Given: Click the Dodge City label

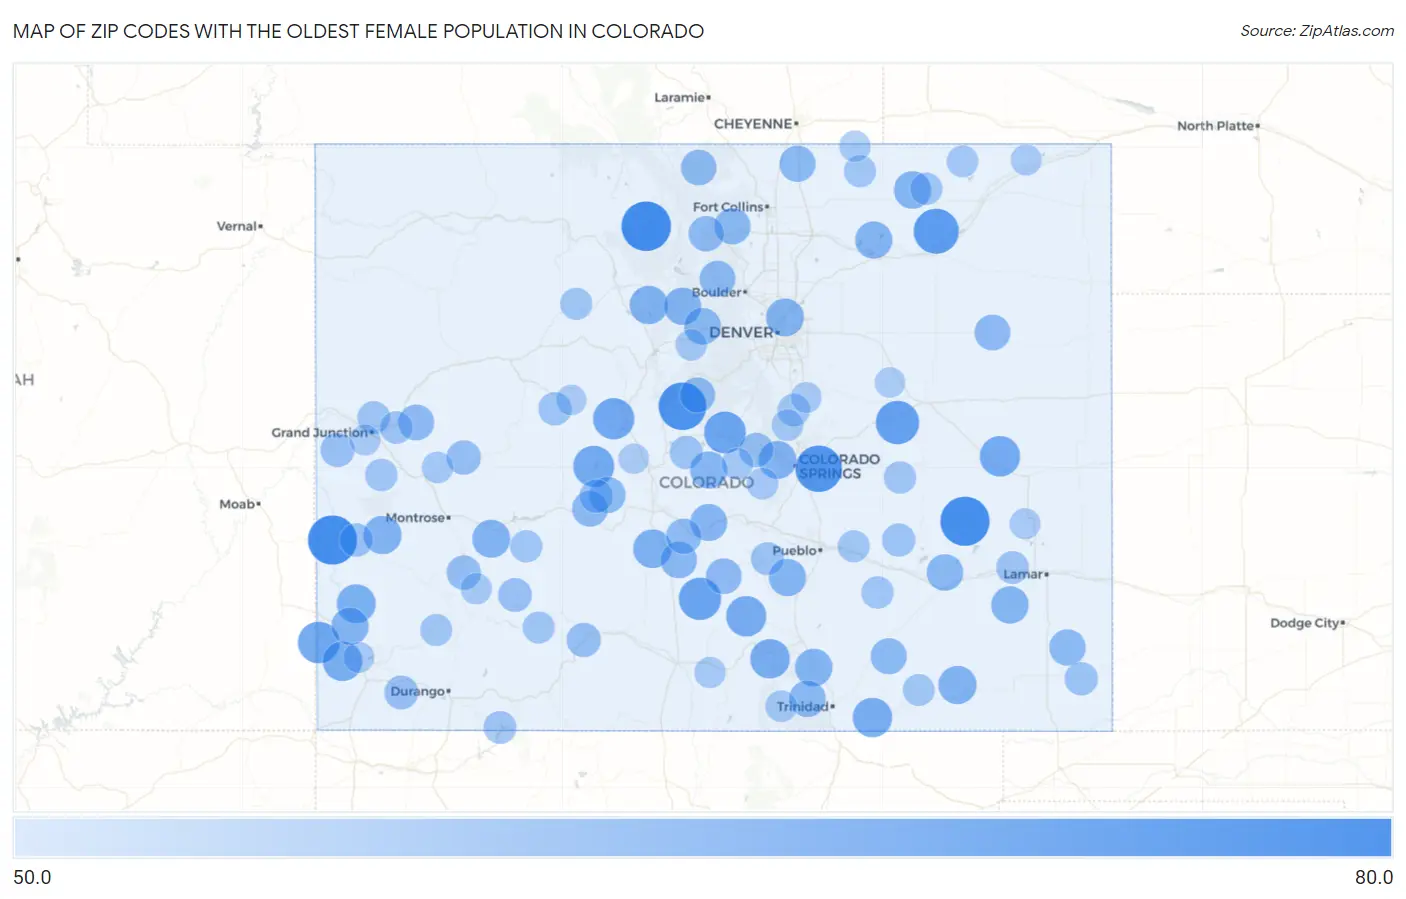Looking at the screenshot, I should tap(1307, 622).
